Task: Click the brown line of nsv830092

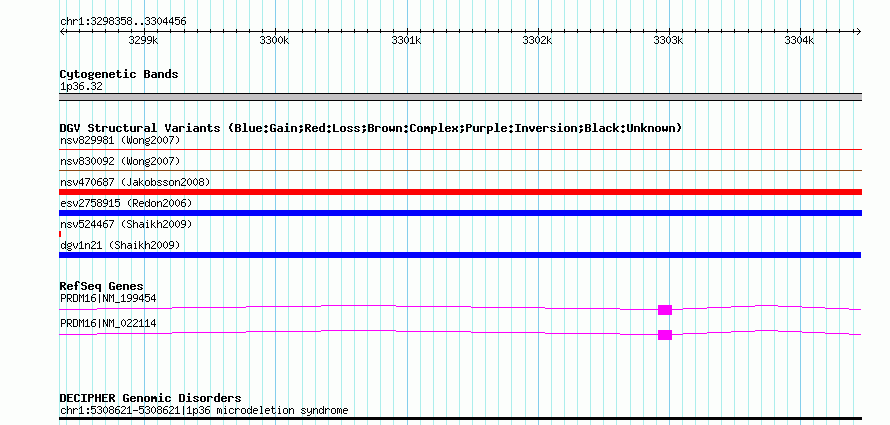Action: (x=460, y=170)
